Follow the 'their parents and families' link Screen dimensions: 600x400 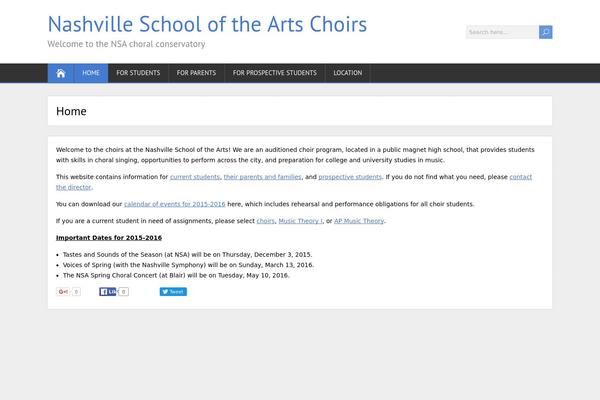tap(262, 177)
